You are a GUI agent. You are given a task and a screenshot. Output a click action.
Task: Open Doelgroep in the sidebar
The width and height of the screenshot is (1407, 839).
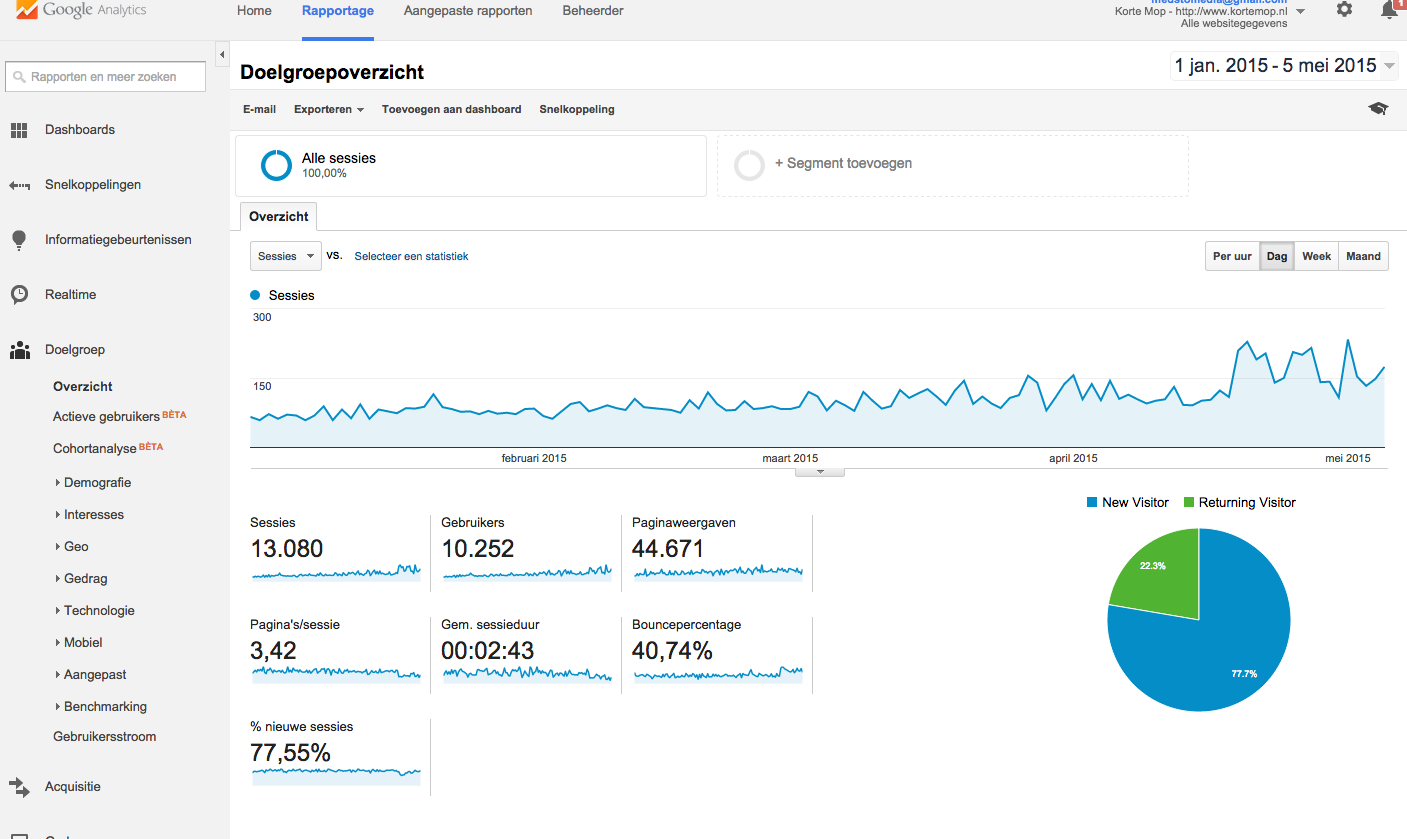click(x=75, y=350)
